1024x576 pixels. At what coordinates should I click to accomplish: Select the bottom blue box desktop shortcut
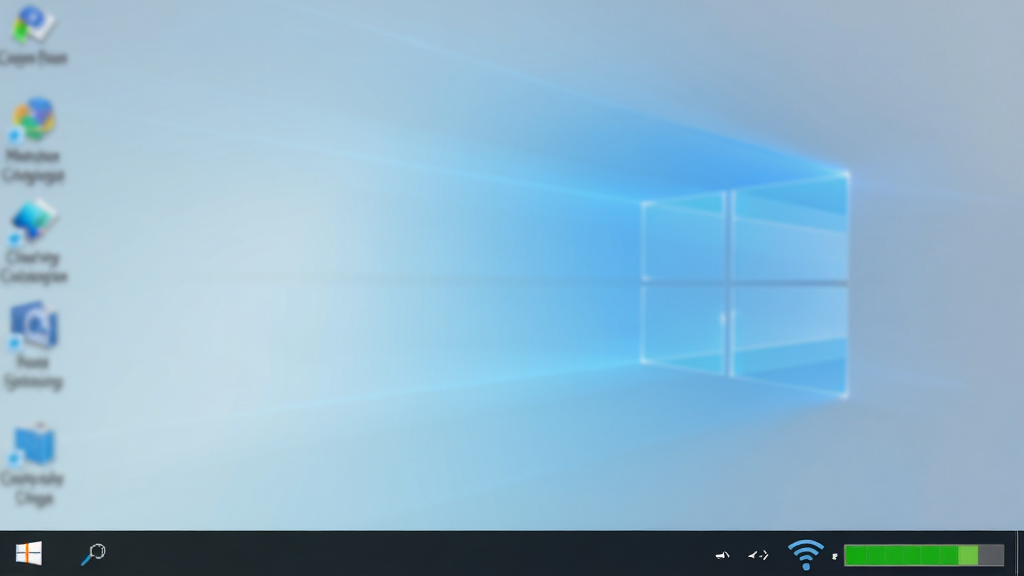click(33, 444)
